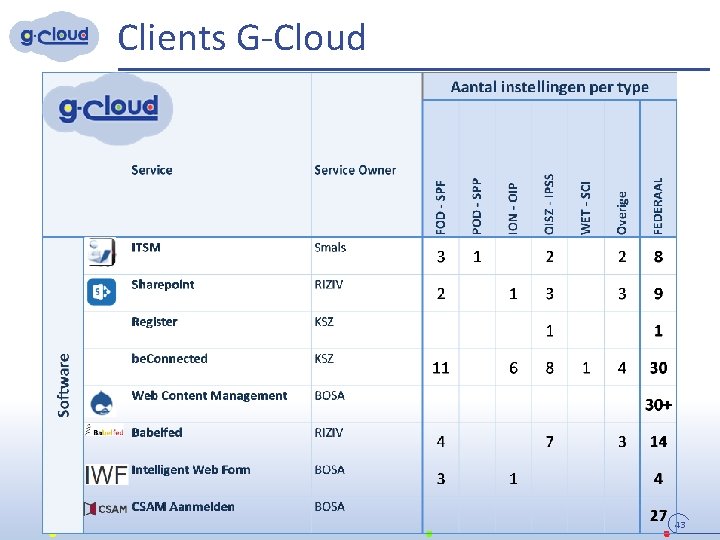Click the Smals owner cell
The height and width of the screenshot is (540, 720).
pos(330,248)
